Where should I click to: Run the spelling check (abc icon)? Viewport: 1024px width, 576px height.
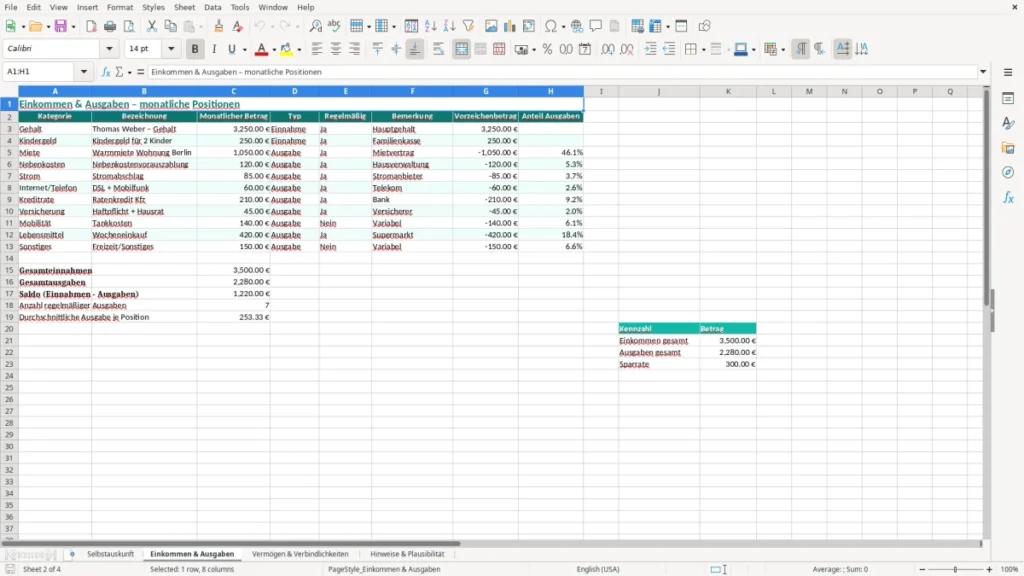[x=334, y=26]
